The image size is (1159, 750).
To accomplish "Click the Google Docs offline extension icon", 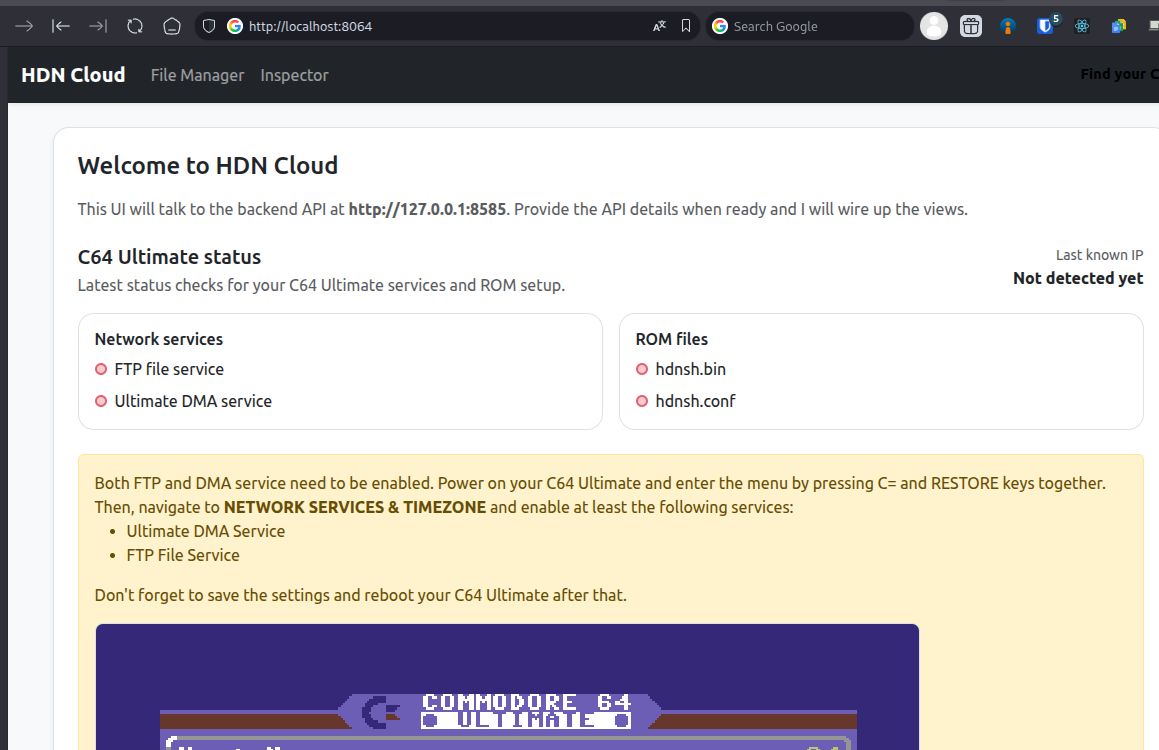I will (x=1118, y=25).
